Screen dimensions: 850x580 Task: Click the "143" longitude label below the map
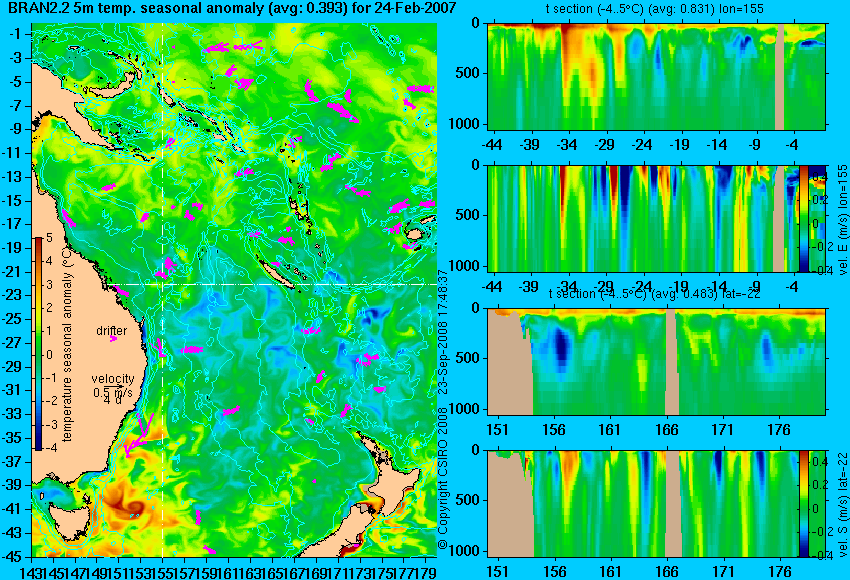tap(30, 572)
